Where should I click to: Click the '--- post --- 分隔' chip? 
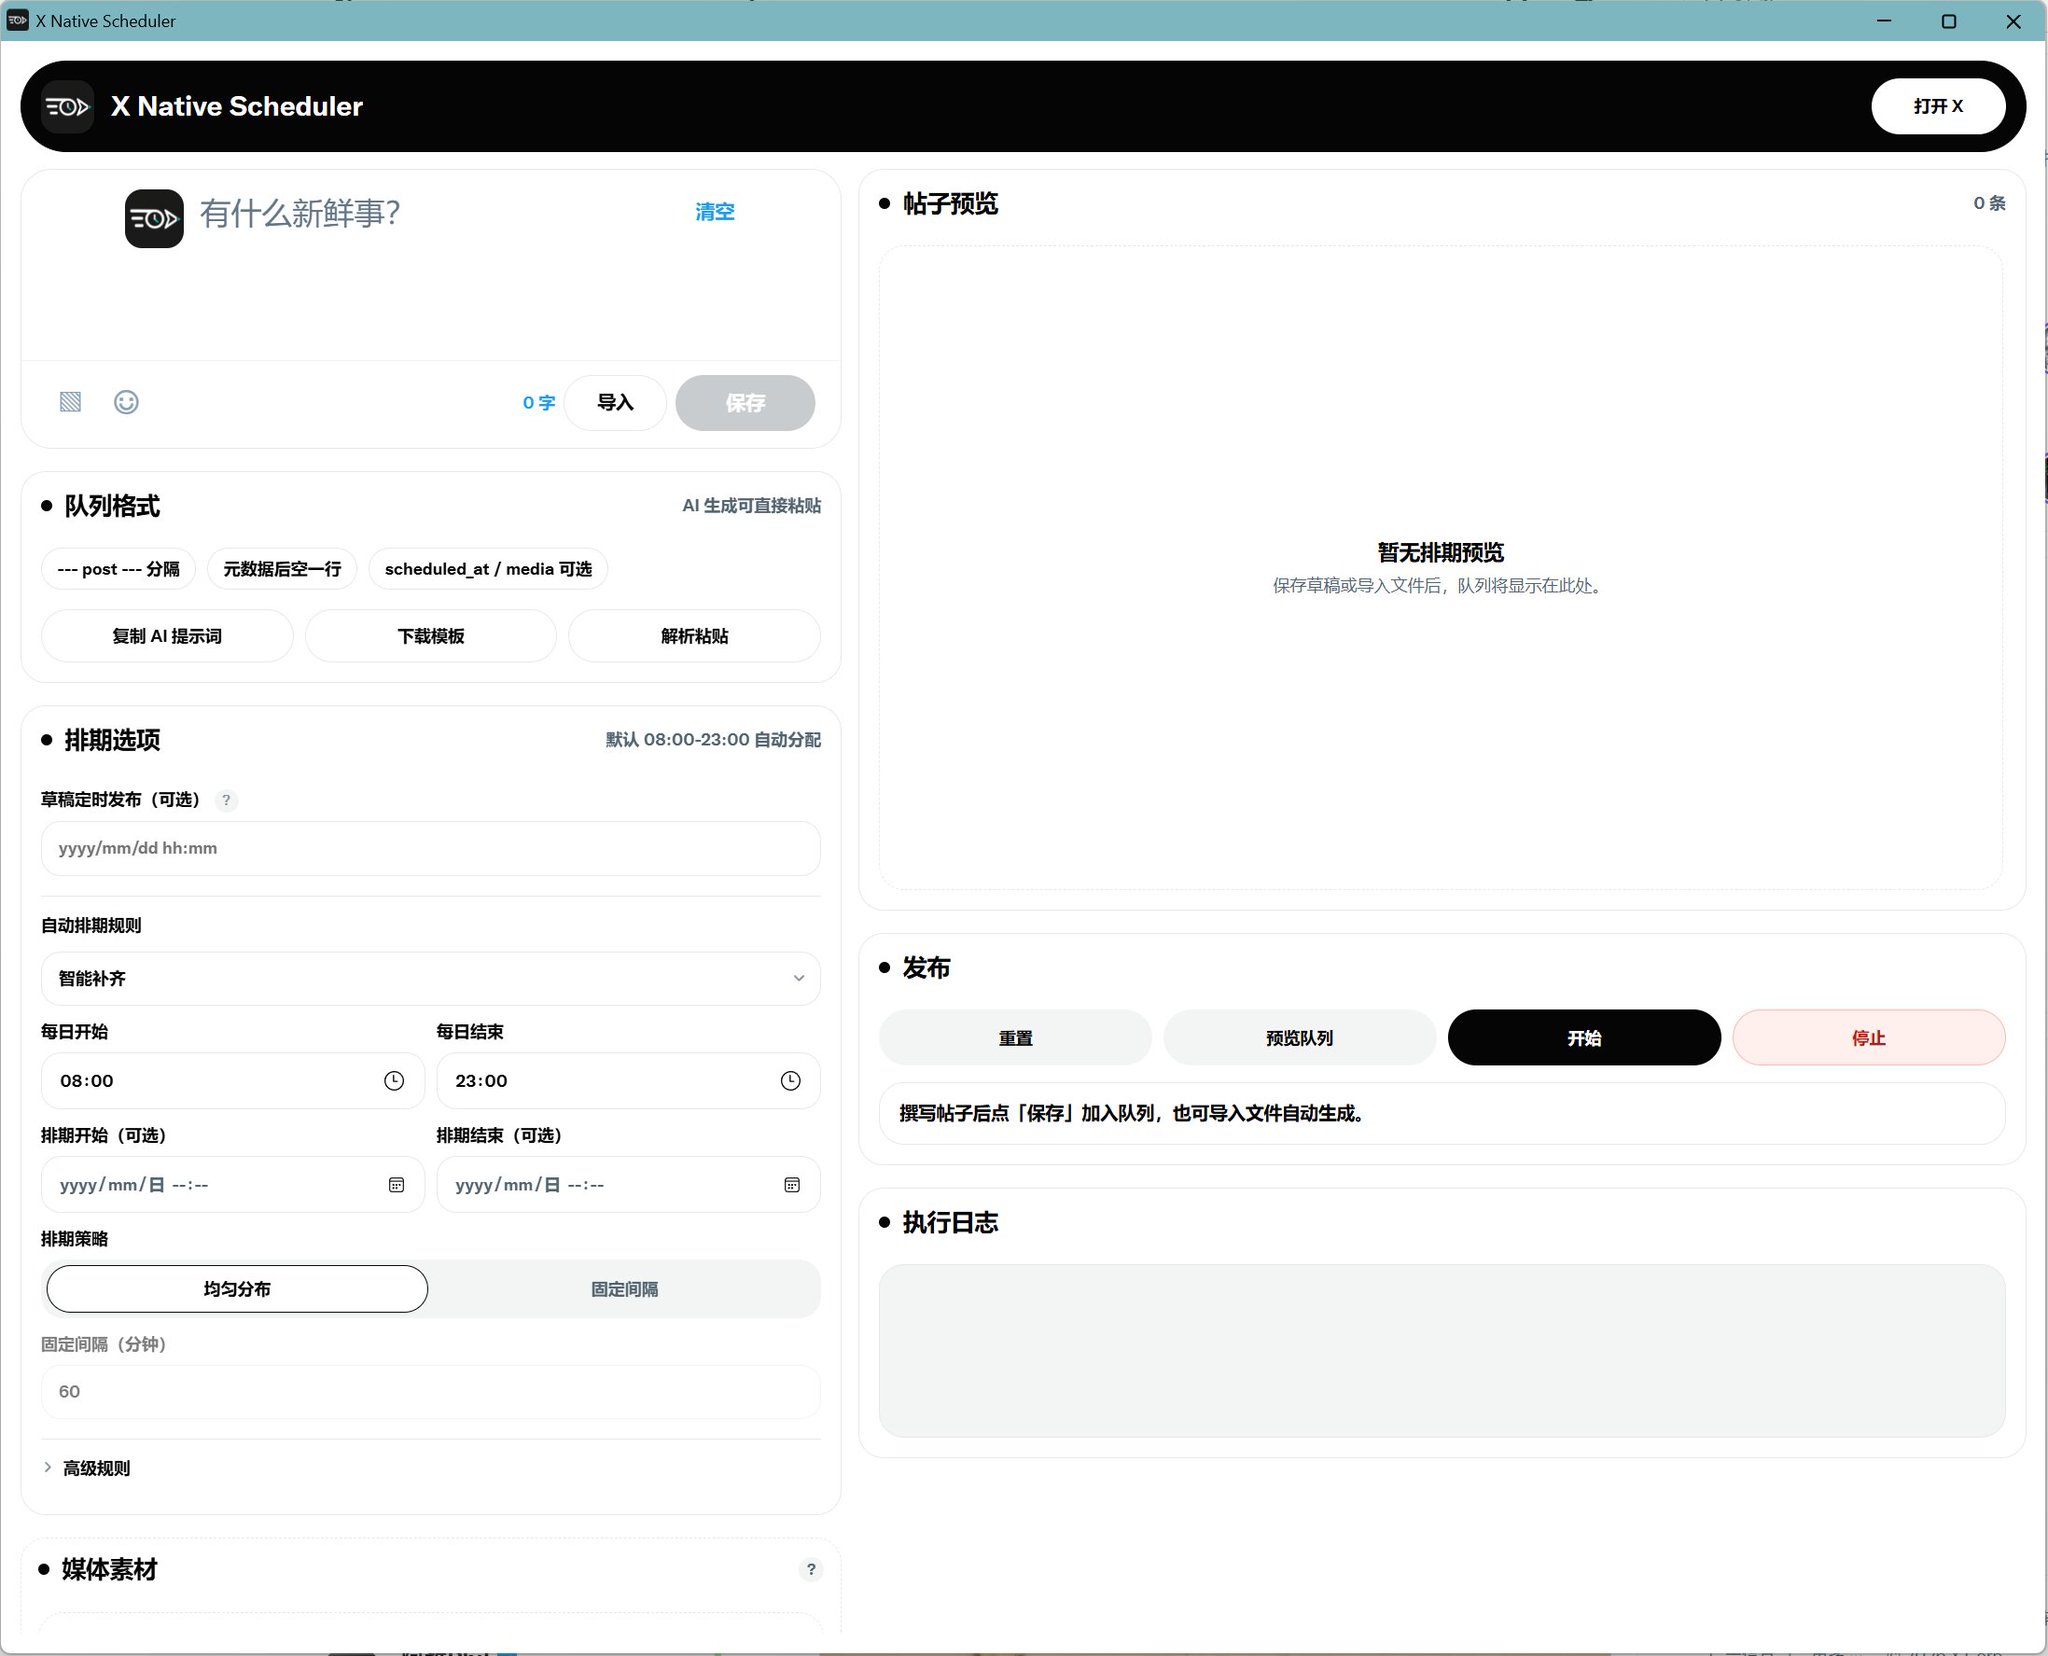coord(119,569)
